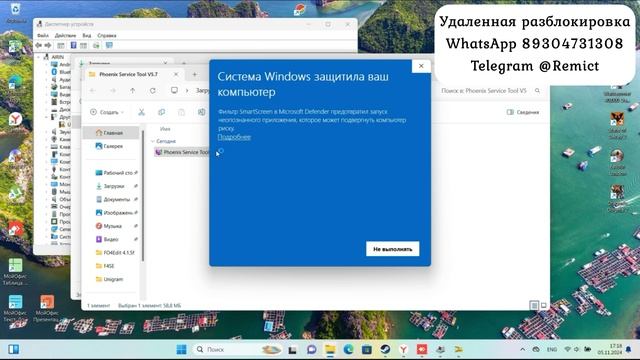Click the 'Не выполнять' button
This screenshot has height=360, width=640.
point(392,249)
